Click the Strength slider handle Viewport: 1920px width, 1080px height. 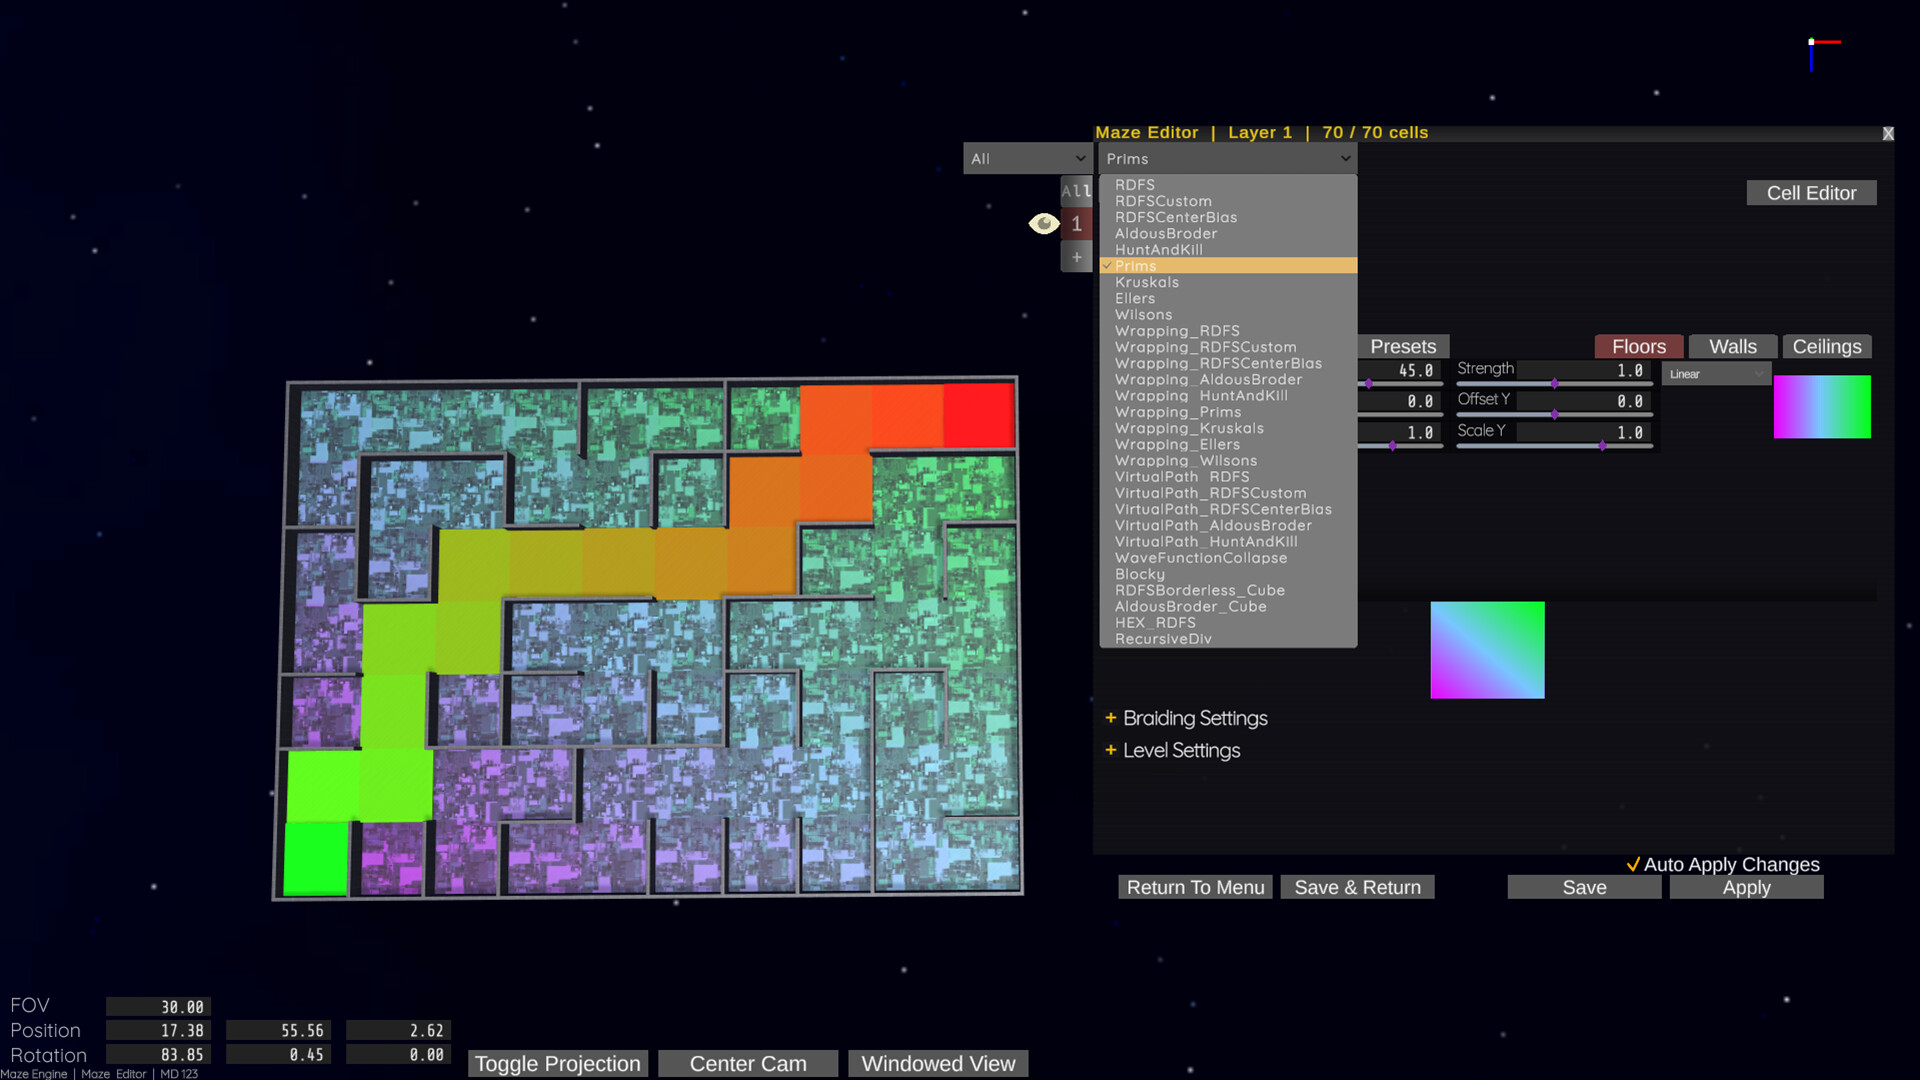(x=1555, y=383)
